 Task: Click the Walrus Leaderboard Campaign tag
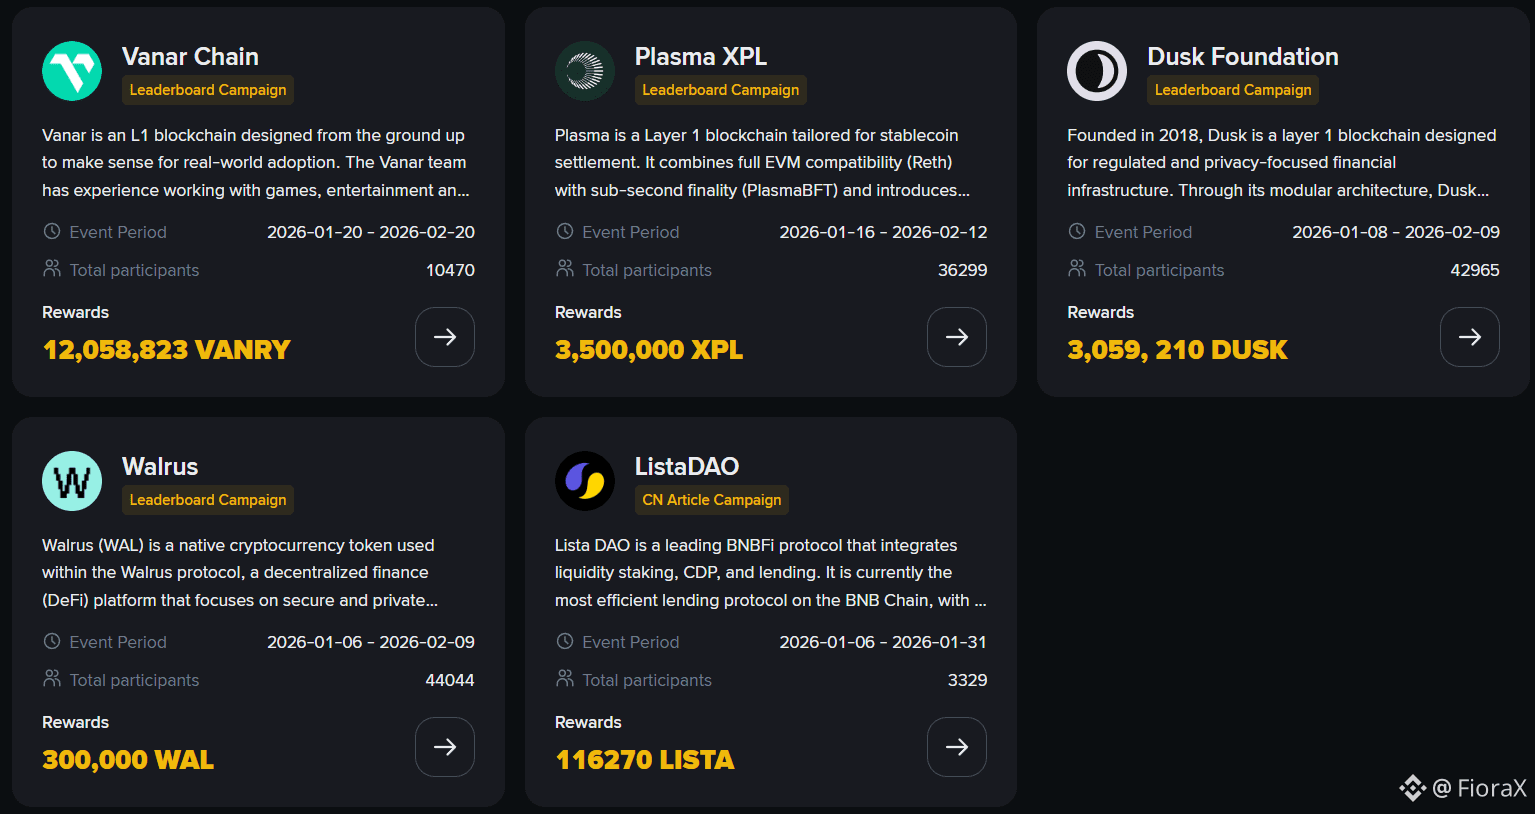(x=208, y=500)
